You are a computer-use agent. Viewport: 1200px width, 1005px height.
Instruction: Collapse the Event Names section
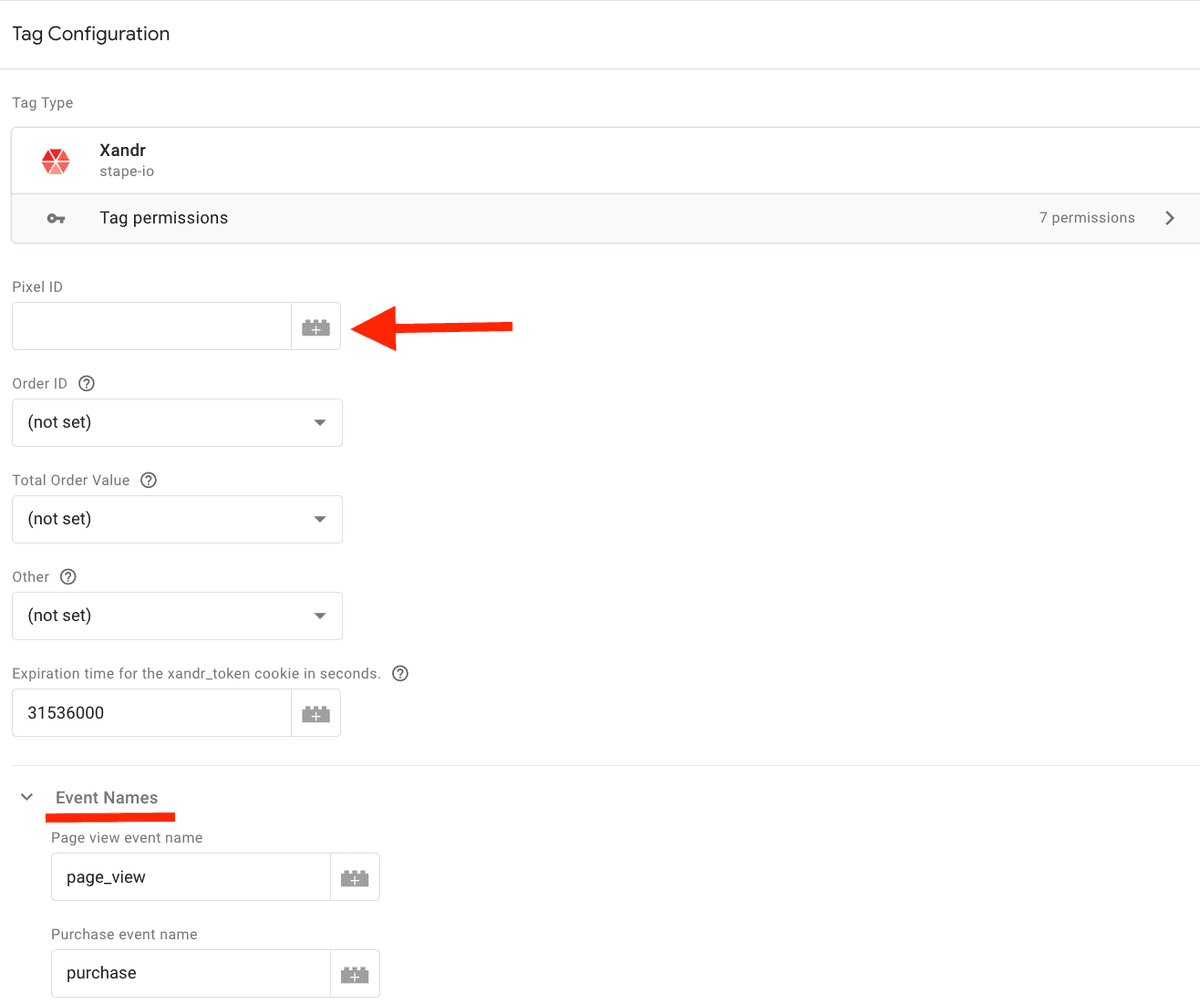(x=26, y=796)
